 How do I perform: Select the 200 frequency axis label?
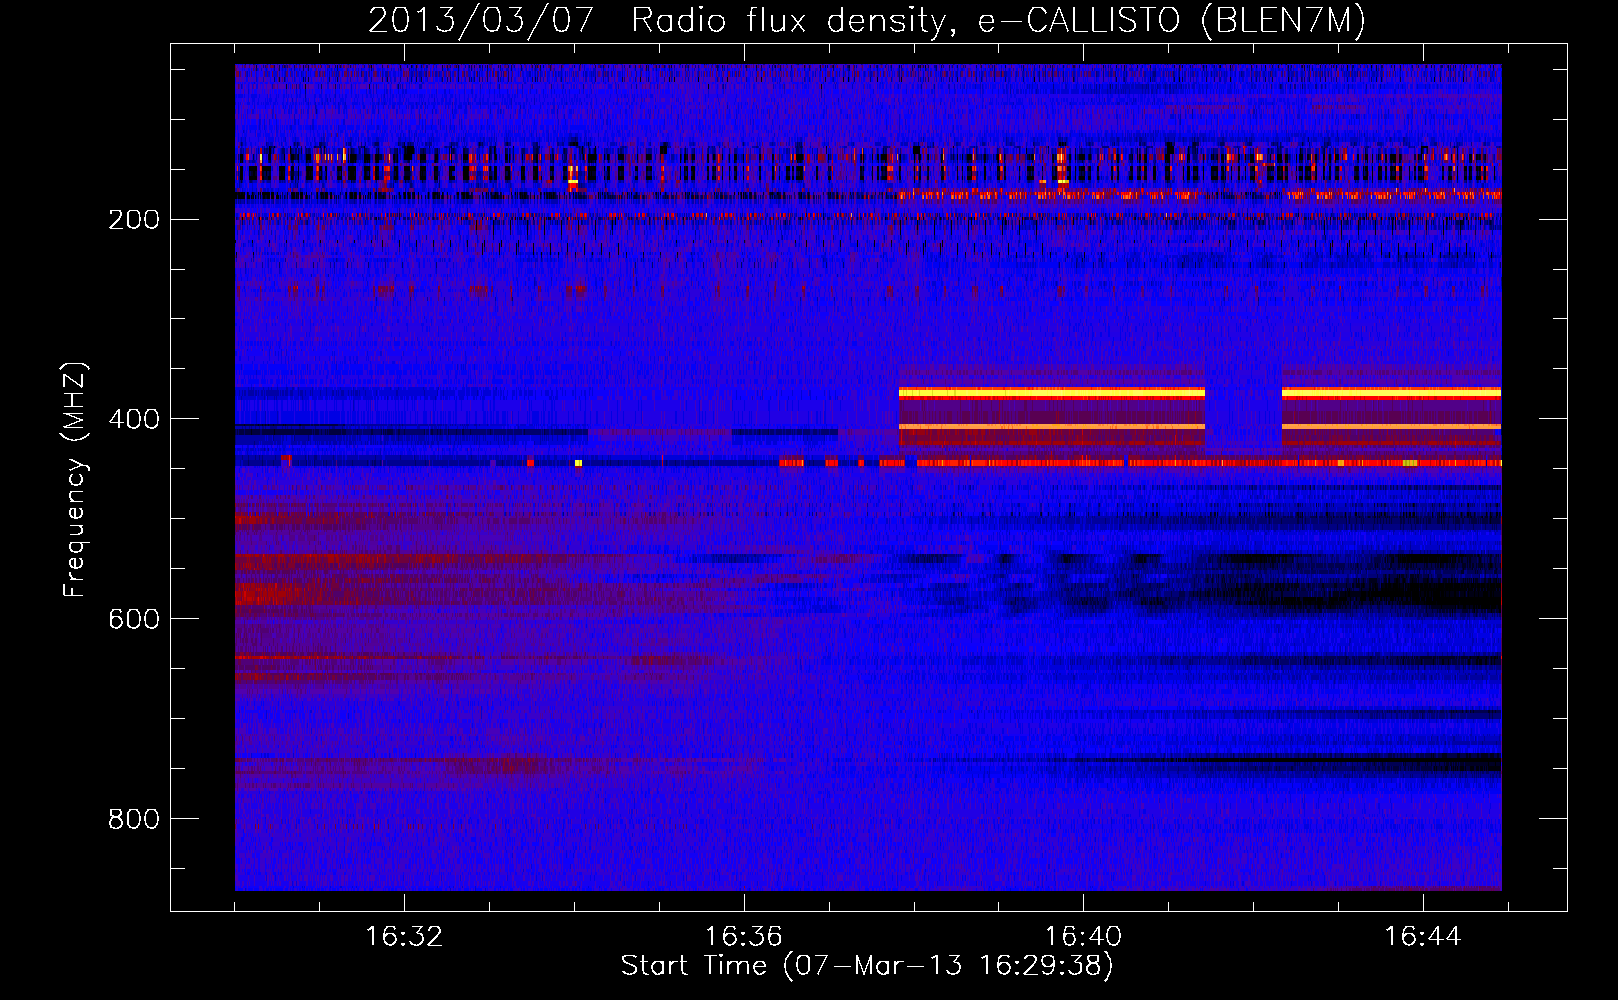134,220
